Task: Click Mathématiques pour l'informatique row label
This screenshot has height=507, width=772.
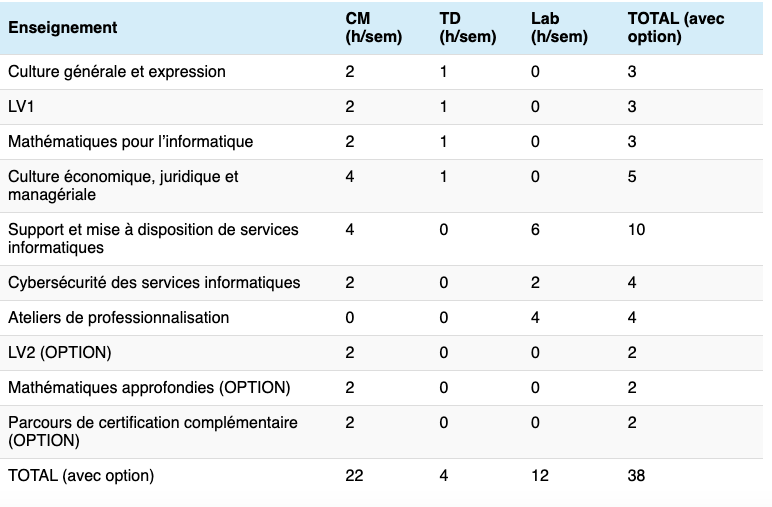Action: (130, 142)
